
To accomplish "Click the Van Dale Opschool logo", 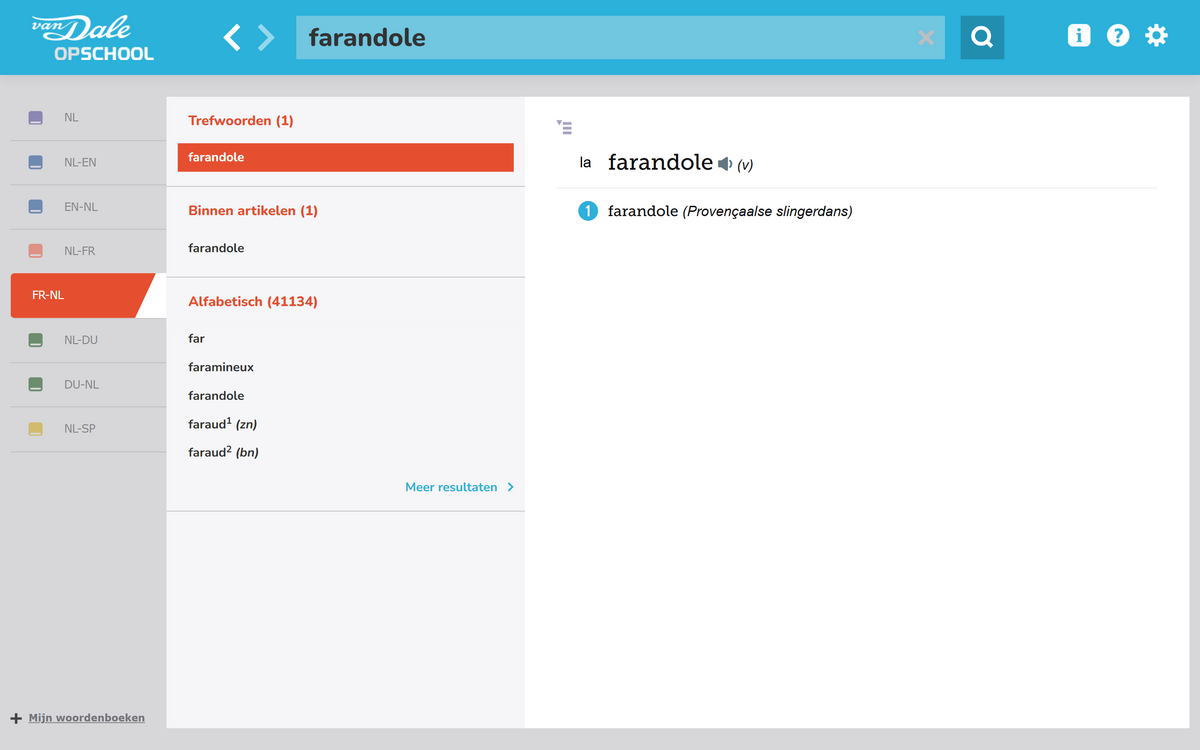I will pyautogui.click(x=91, y=37).
